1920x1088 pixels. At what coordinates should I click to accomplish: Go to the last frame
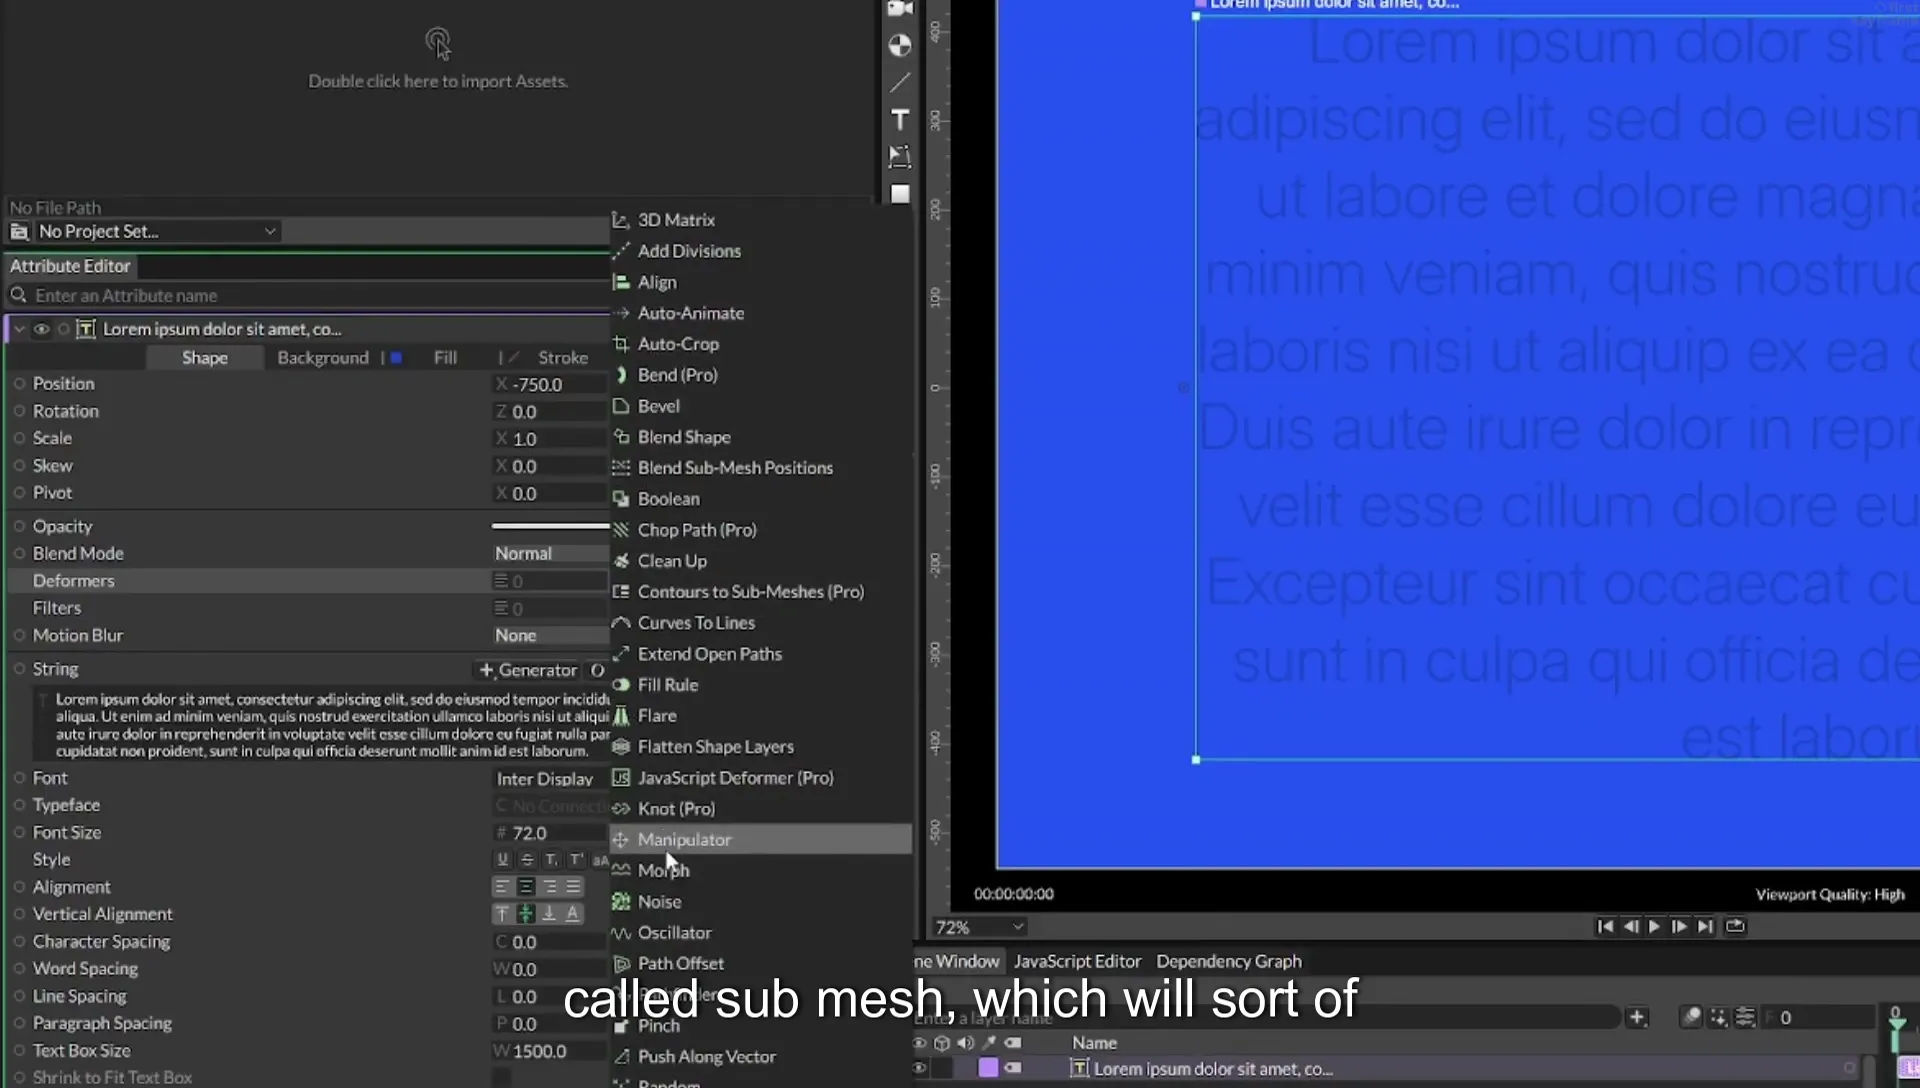tap(1705, 927)
